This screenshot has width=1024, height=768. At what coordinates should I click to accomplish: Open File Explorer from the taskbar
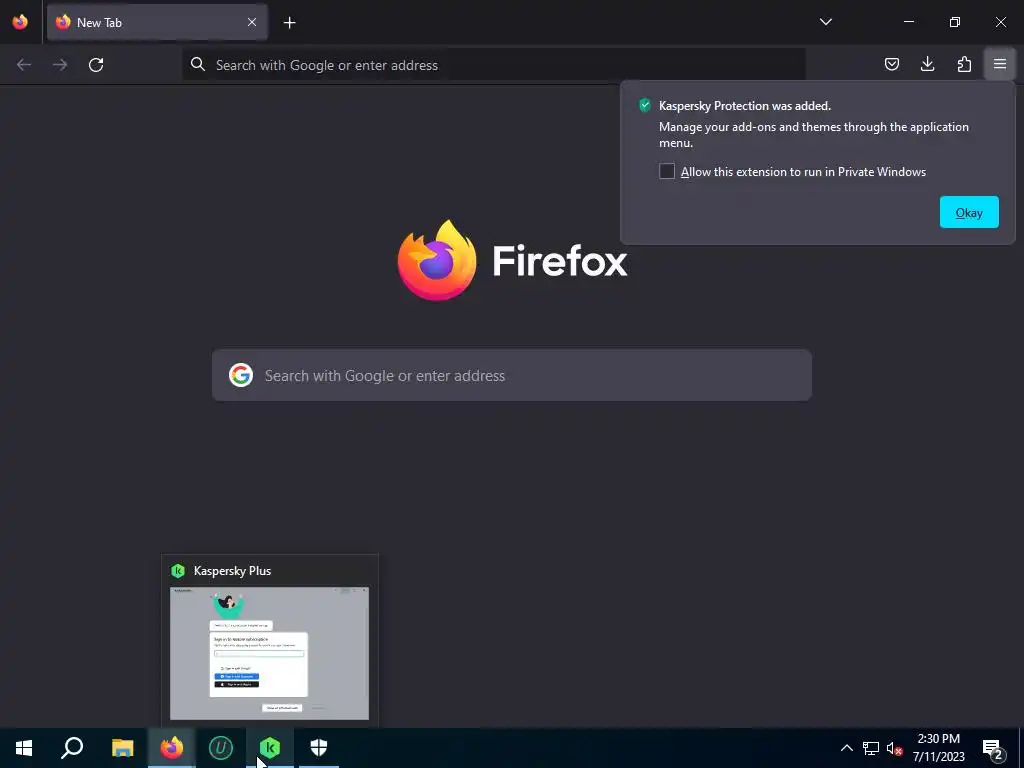122,748
